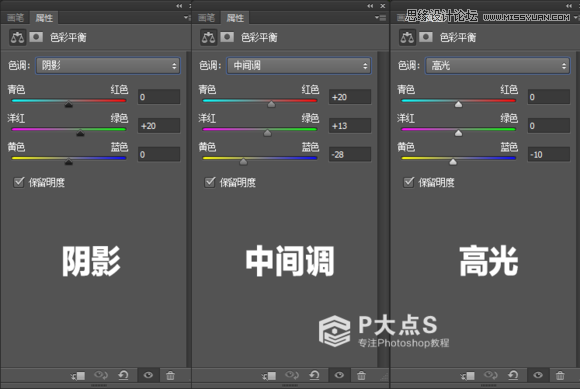The image size is (580, 389).
Task: Reset adjustment defaults in 阴影 panel
Action: click(x=123, y=375)
